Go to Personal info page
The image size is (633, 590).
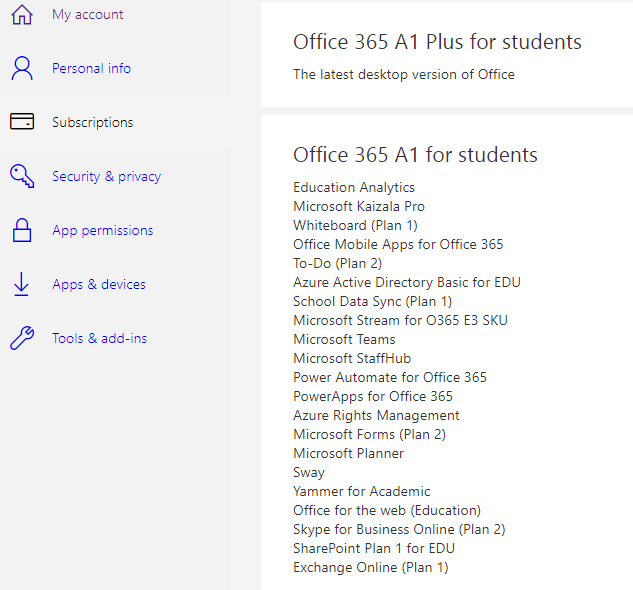pyautogui.click(x=92, y=68)
